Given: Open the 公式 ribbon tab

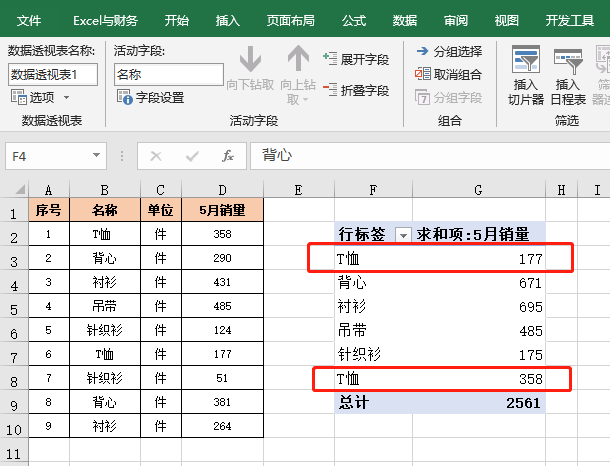Looking at the screenshot, I should click(354, 20).
